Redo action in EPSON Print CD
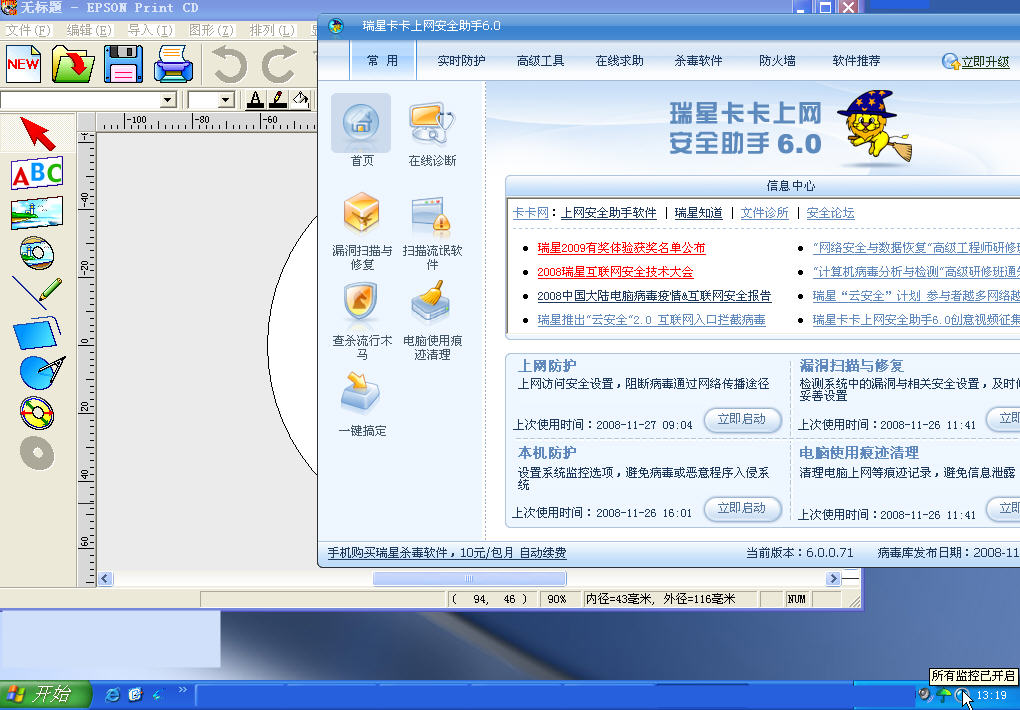Image resolution: width=1020 pixels, height=710 pixels. tap(279, 64)
